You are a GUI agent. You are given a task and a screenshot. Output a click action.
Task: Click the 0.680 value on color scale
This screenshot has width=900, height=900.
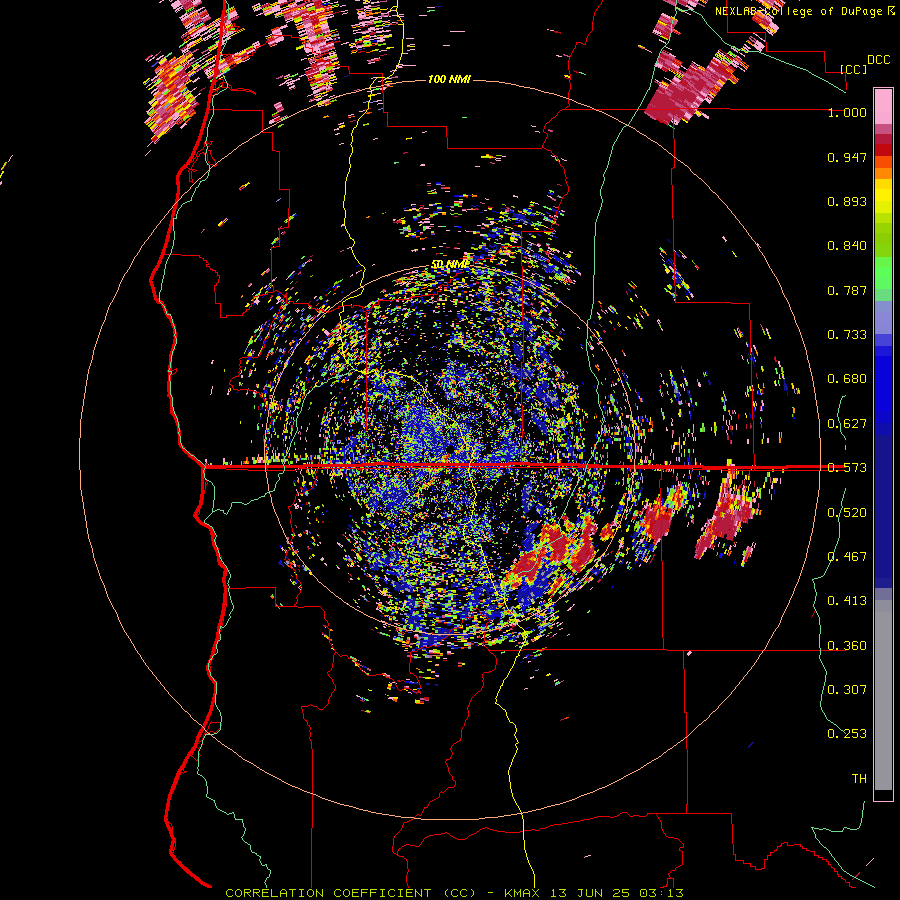pos(847,379)
